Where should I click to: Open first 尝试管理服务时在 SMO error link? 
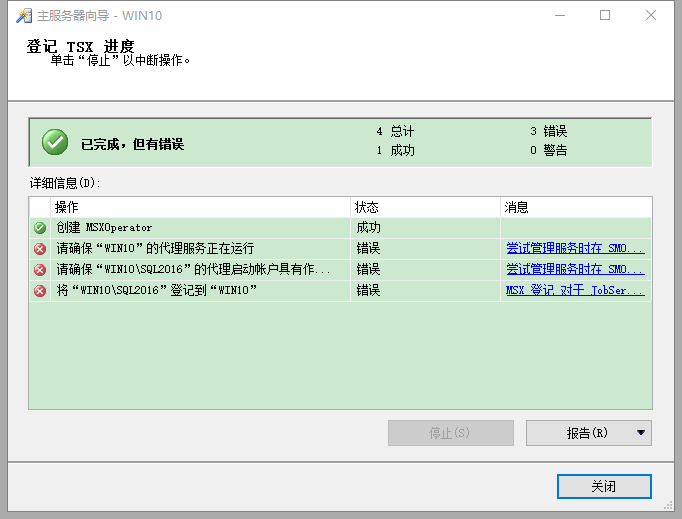[x=575, y=249]
